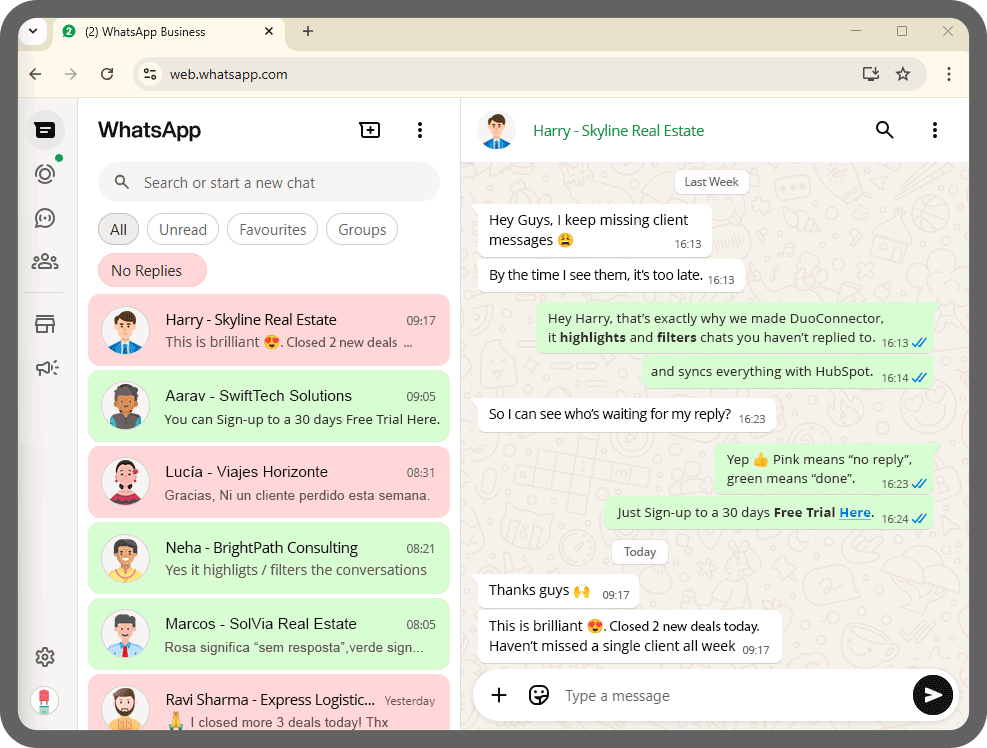Open Communities icon in sidebar
Viewport: 987px width, 748px height.
point(44,262)
